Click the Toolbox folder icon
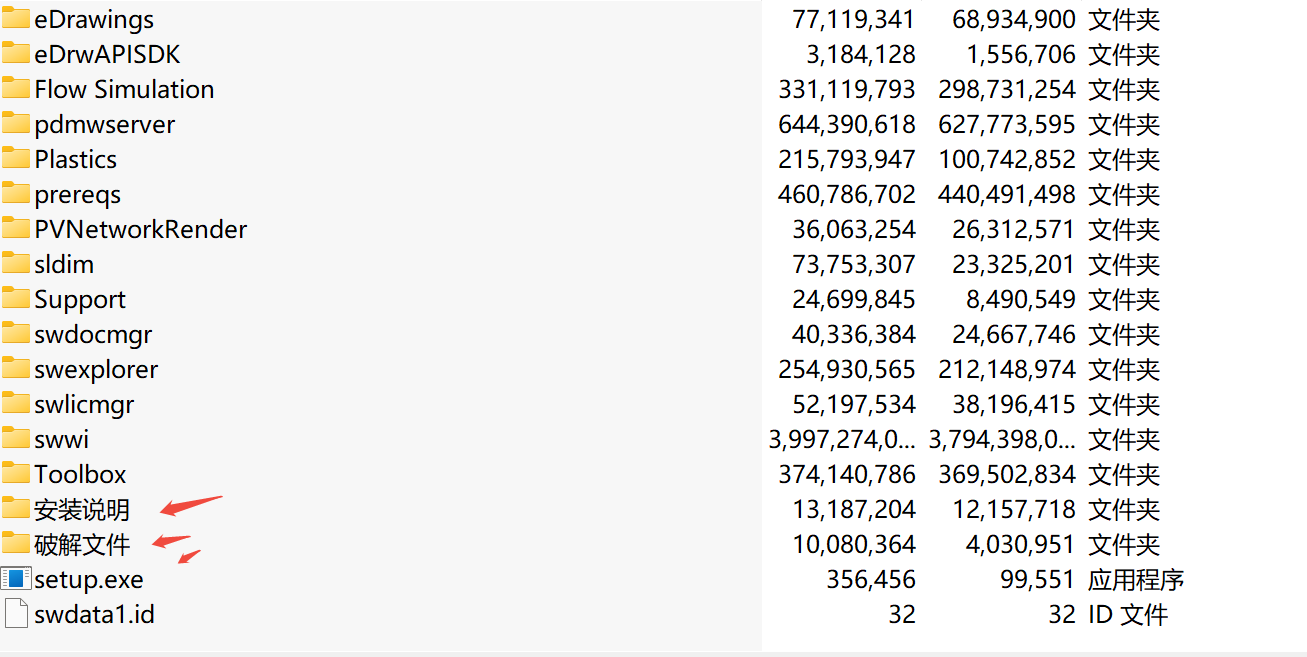The width and height of the screenshot is (1307, 657). [16, 474]
